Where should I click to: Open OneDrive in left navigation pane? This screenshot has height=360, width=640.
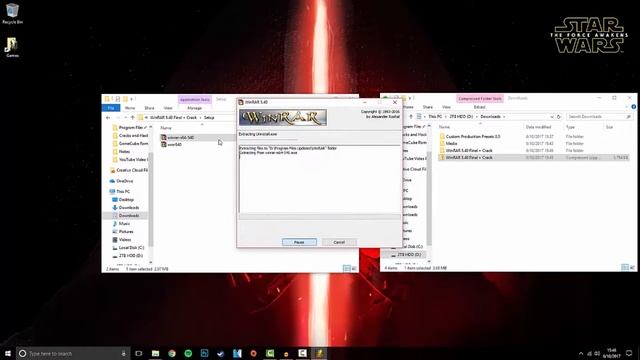pos(122,181)
